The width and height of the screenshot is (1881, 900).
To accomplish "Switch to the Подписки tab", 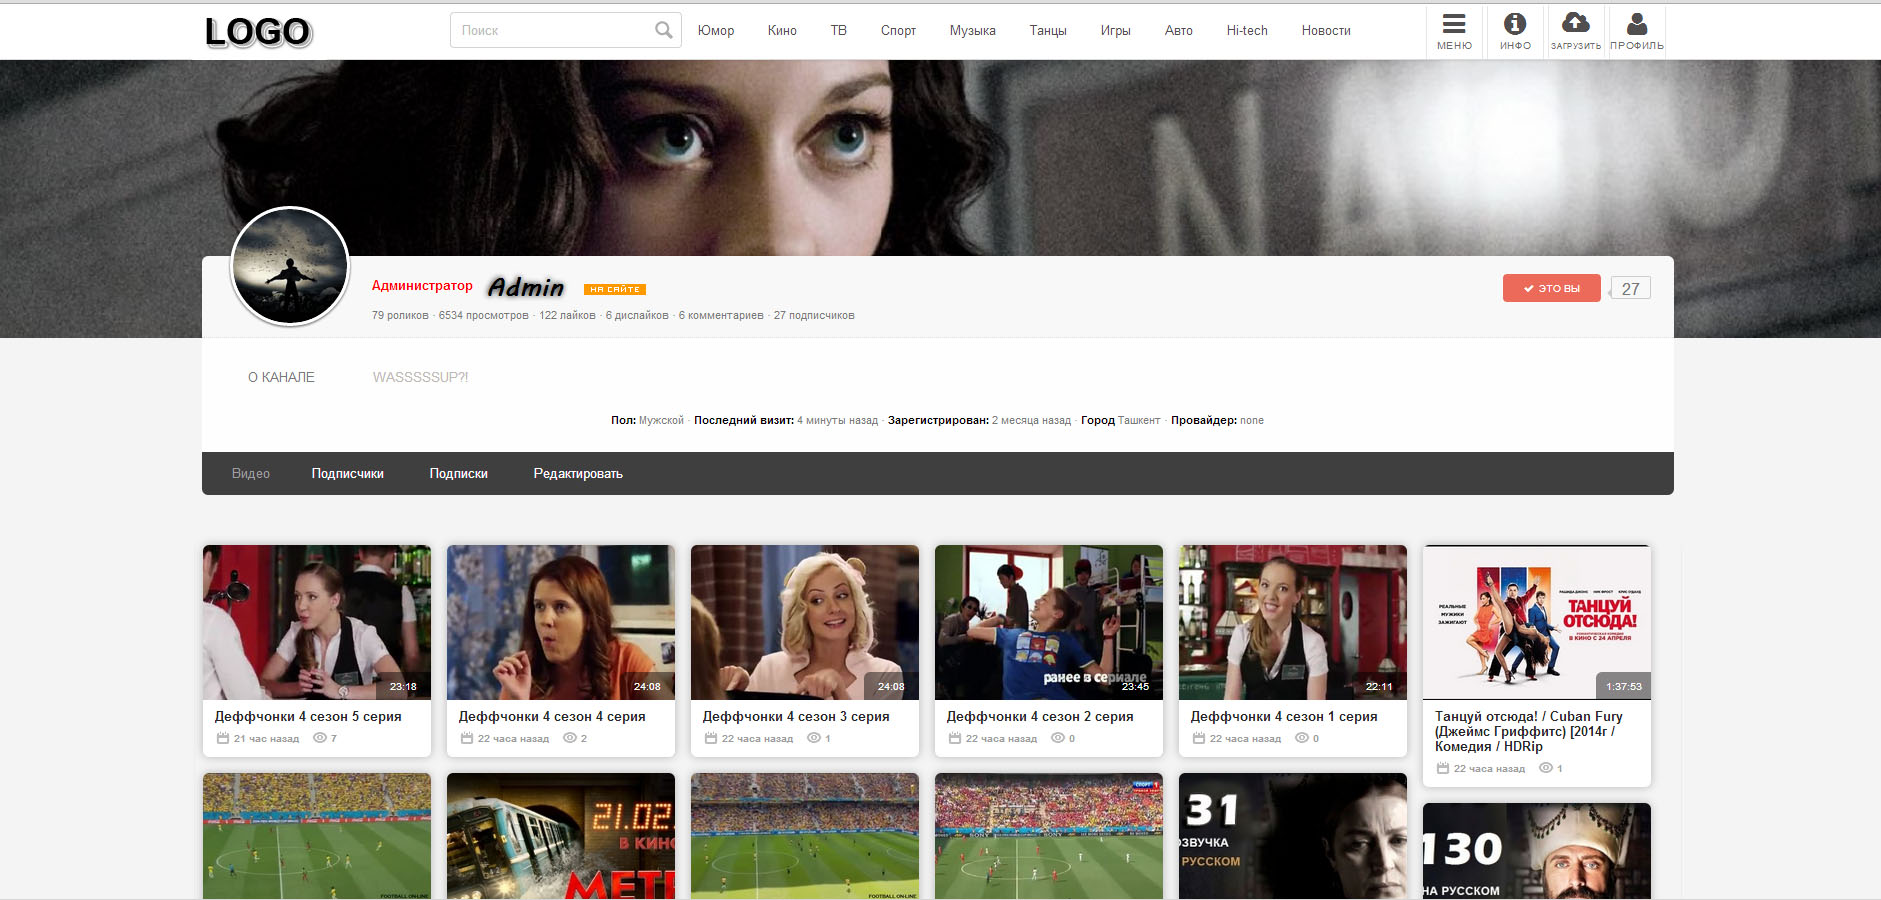I will [459, 473].
